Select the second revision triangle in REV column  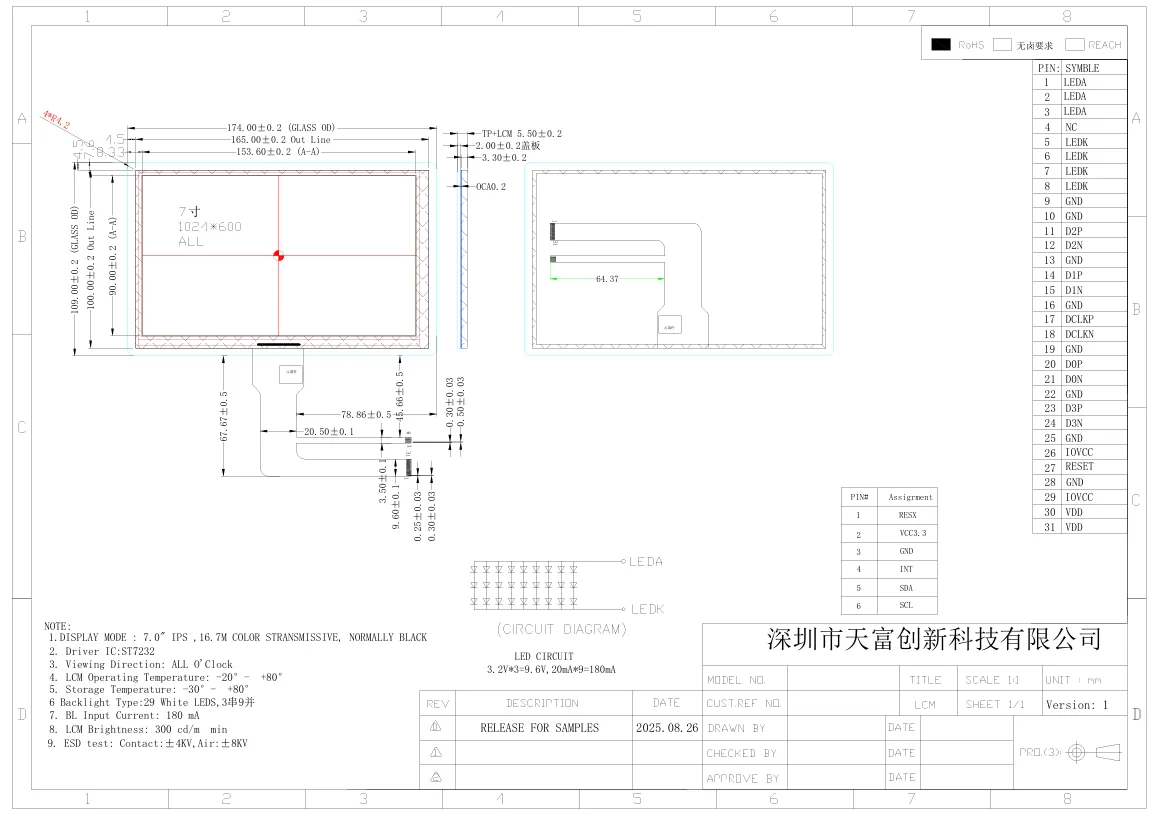435,752
